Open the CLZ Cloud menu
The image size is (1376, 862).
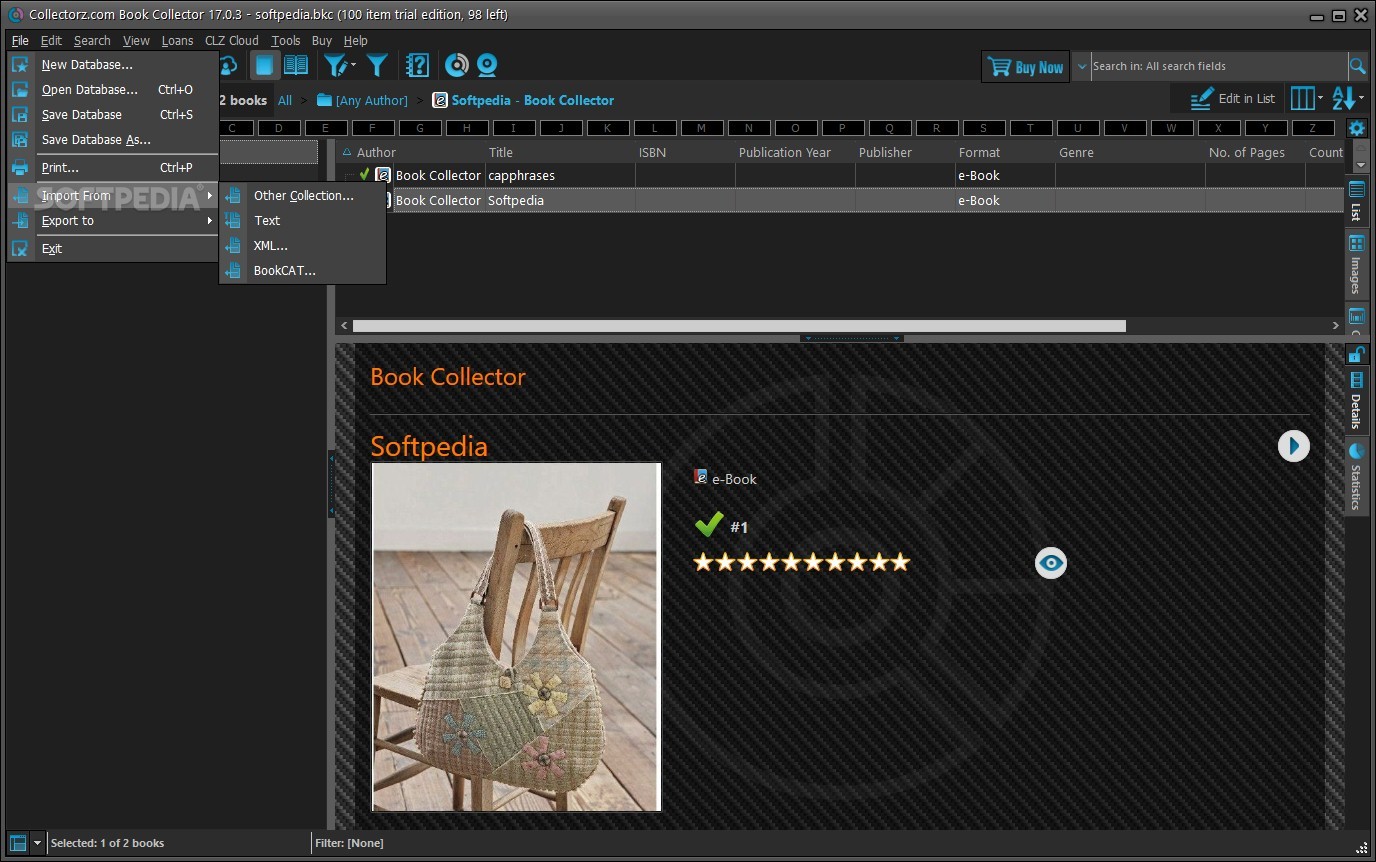(x=232, y=41)
